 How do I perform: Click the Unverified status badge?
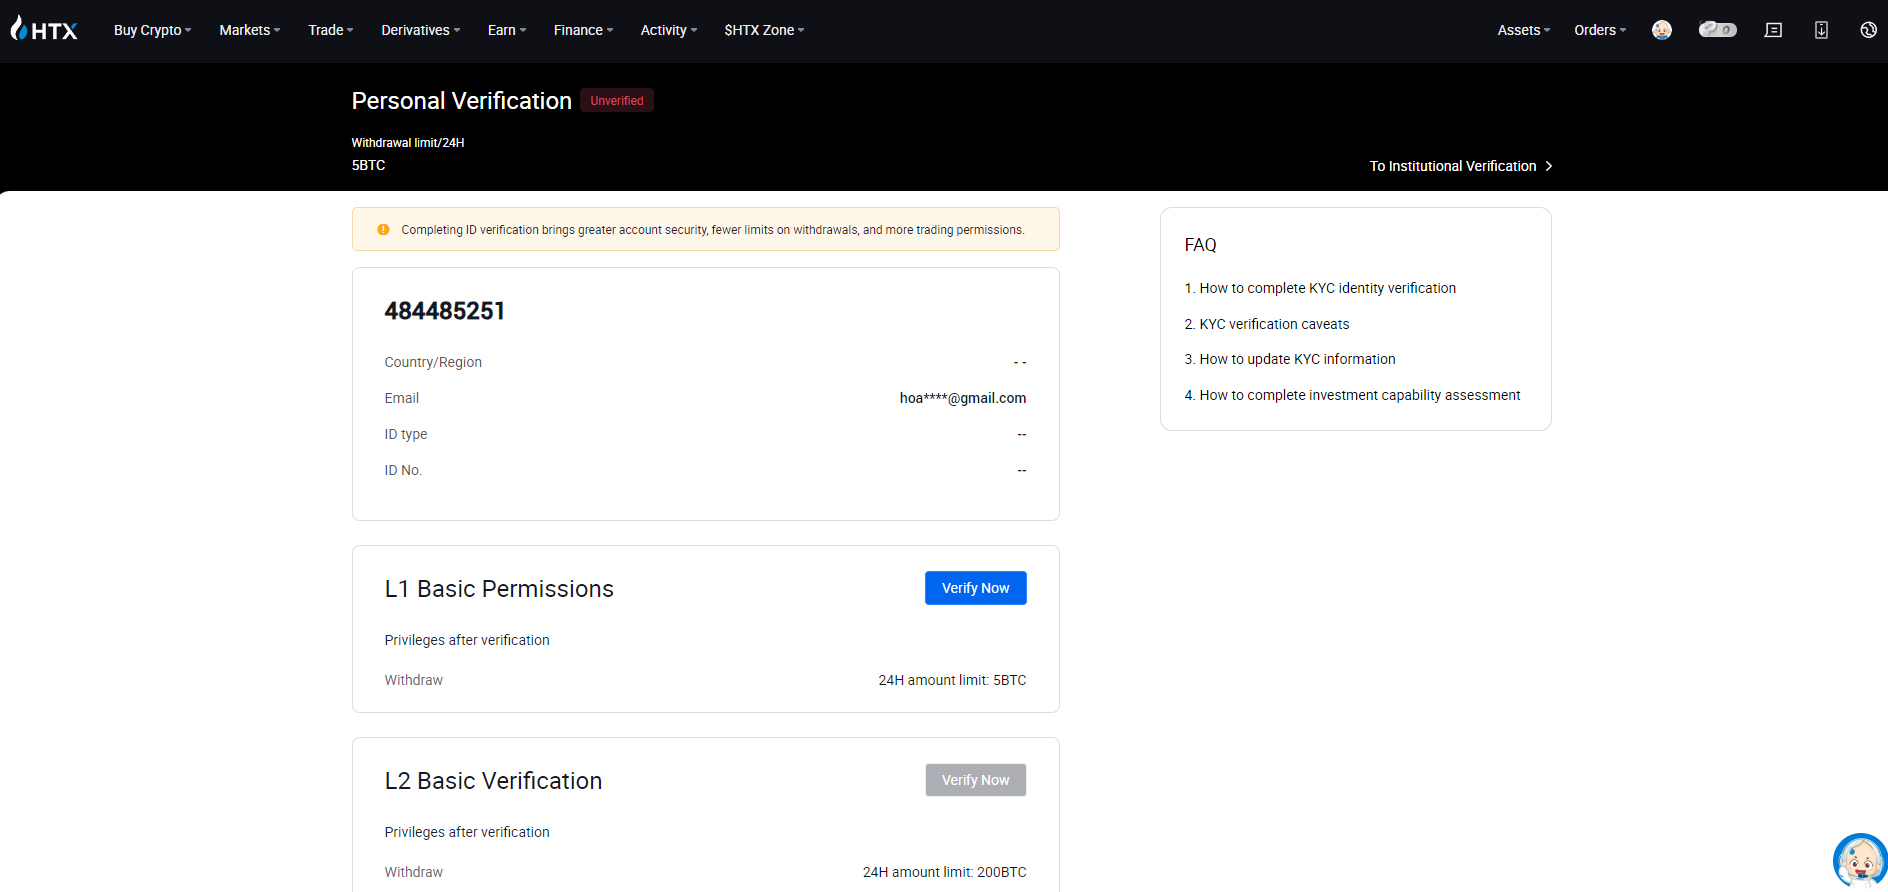617,101
